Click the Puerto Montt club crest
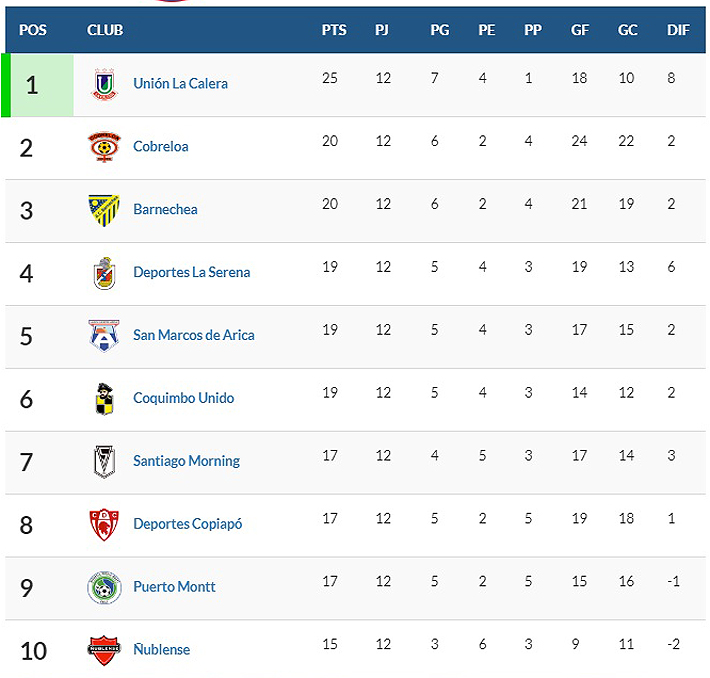The width and height of the screenshot is (710, 678). [x=103, y=588]
